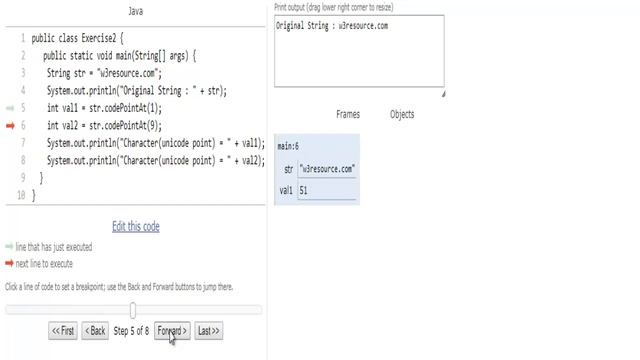Click the line 9 closing brace
The image size is (640, 360).
(x=41, y=178)
